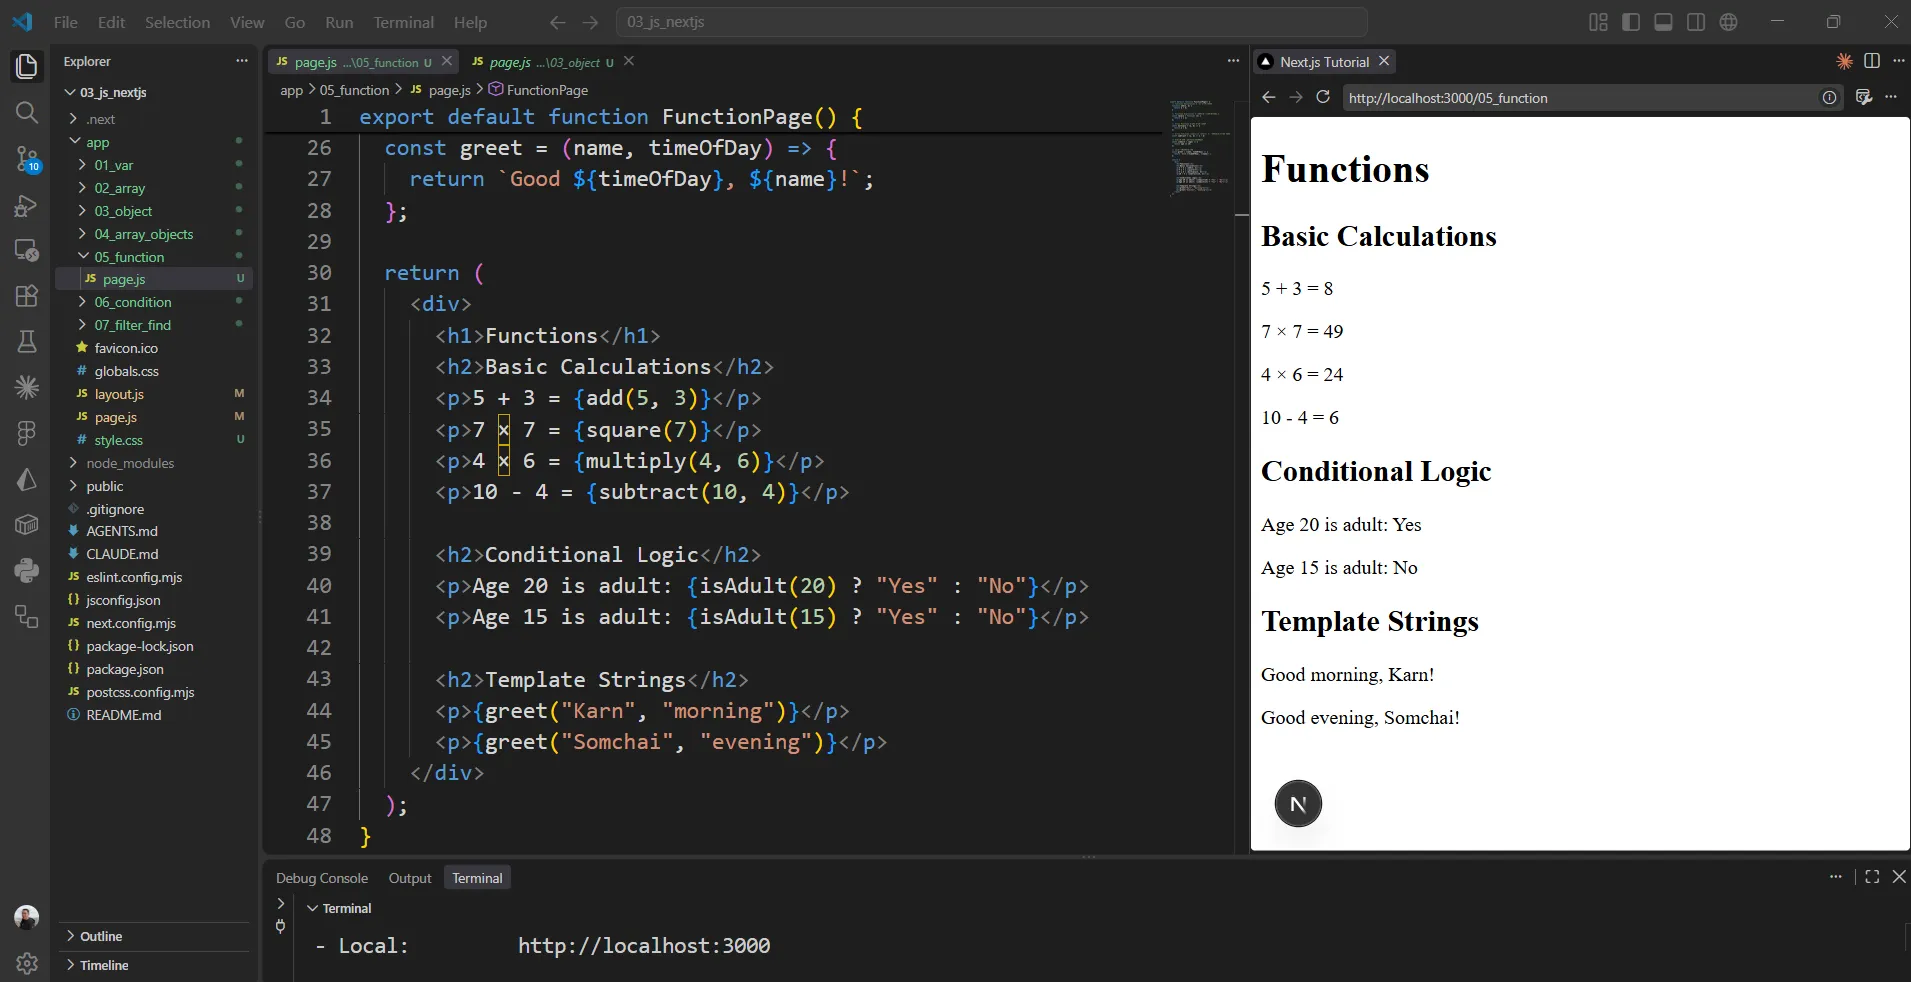1911x982 pixels.
Task: Click the browser preview more actions ellipsis
Action: (1891, 97)
